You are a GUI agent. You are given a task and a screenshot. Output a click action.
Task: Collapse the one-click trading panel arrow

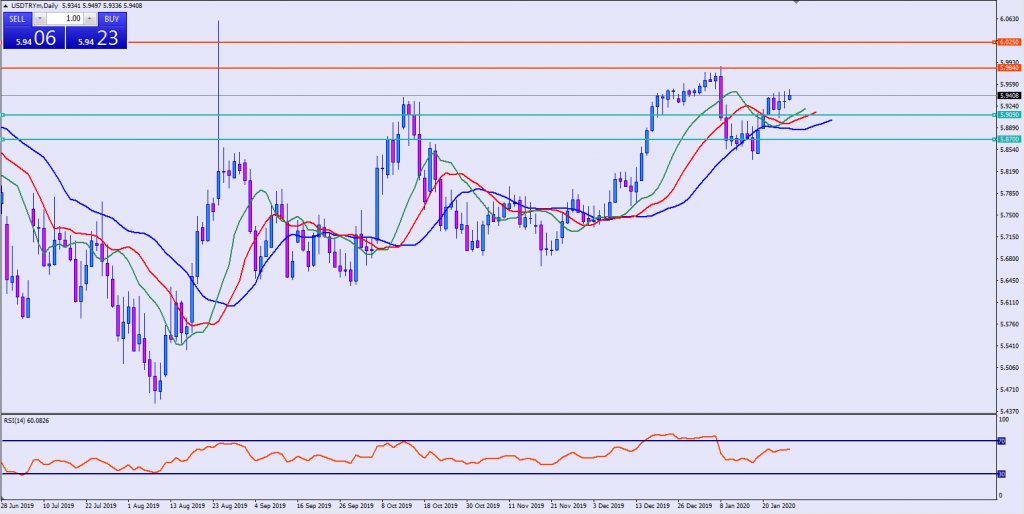(5, 6)
